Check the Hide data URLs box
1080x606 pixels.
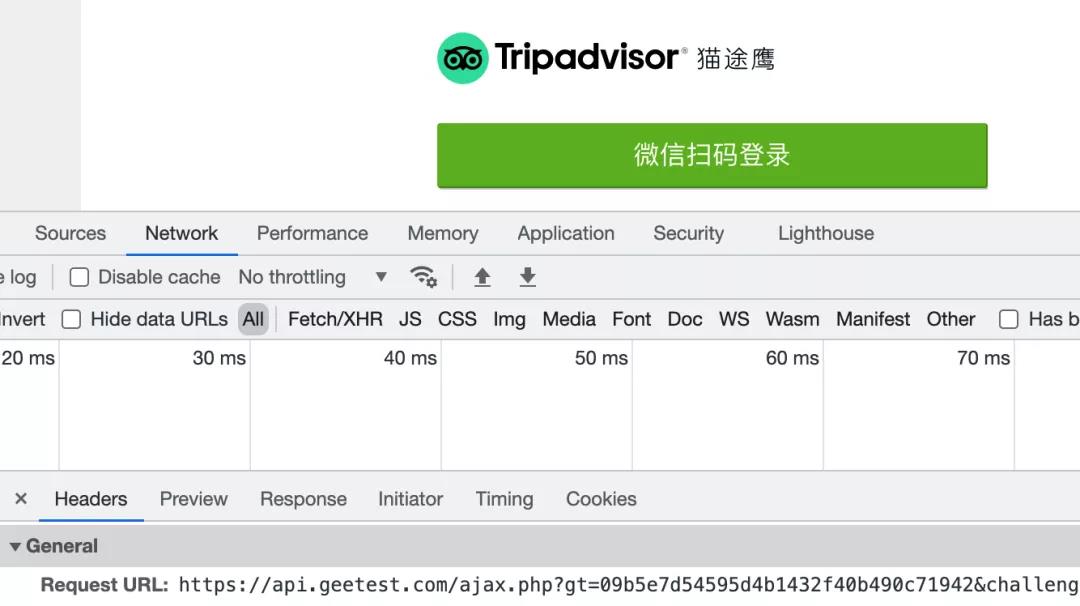[x=71, y=319]
